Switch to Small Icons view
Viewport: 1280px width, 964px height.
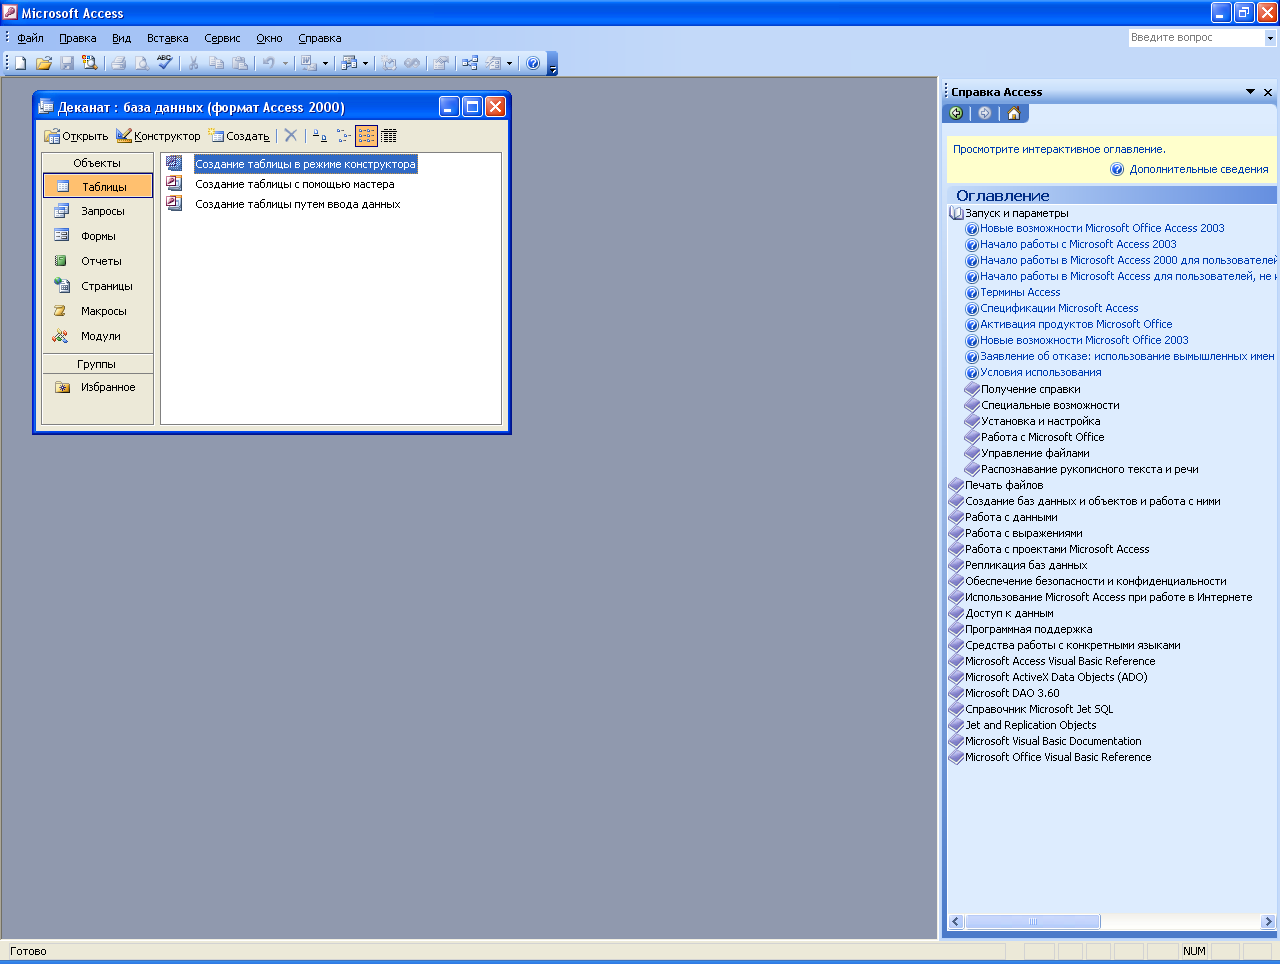click(343, 135)
